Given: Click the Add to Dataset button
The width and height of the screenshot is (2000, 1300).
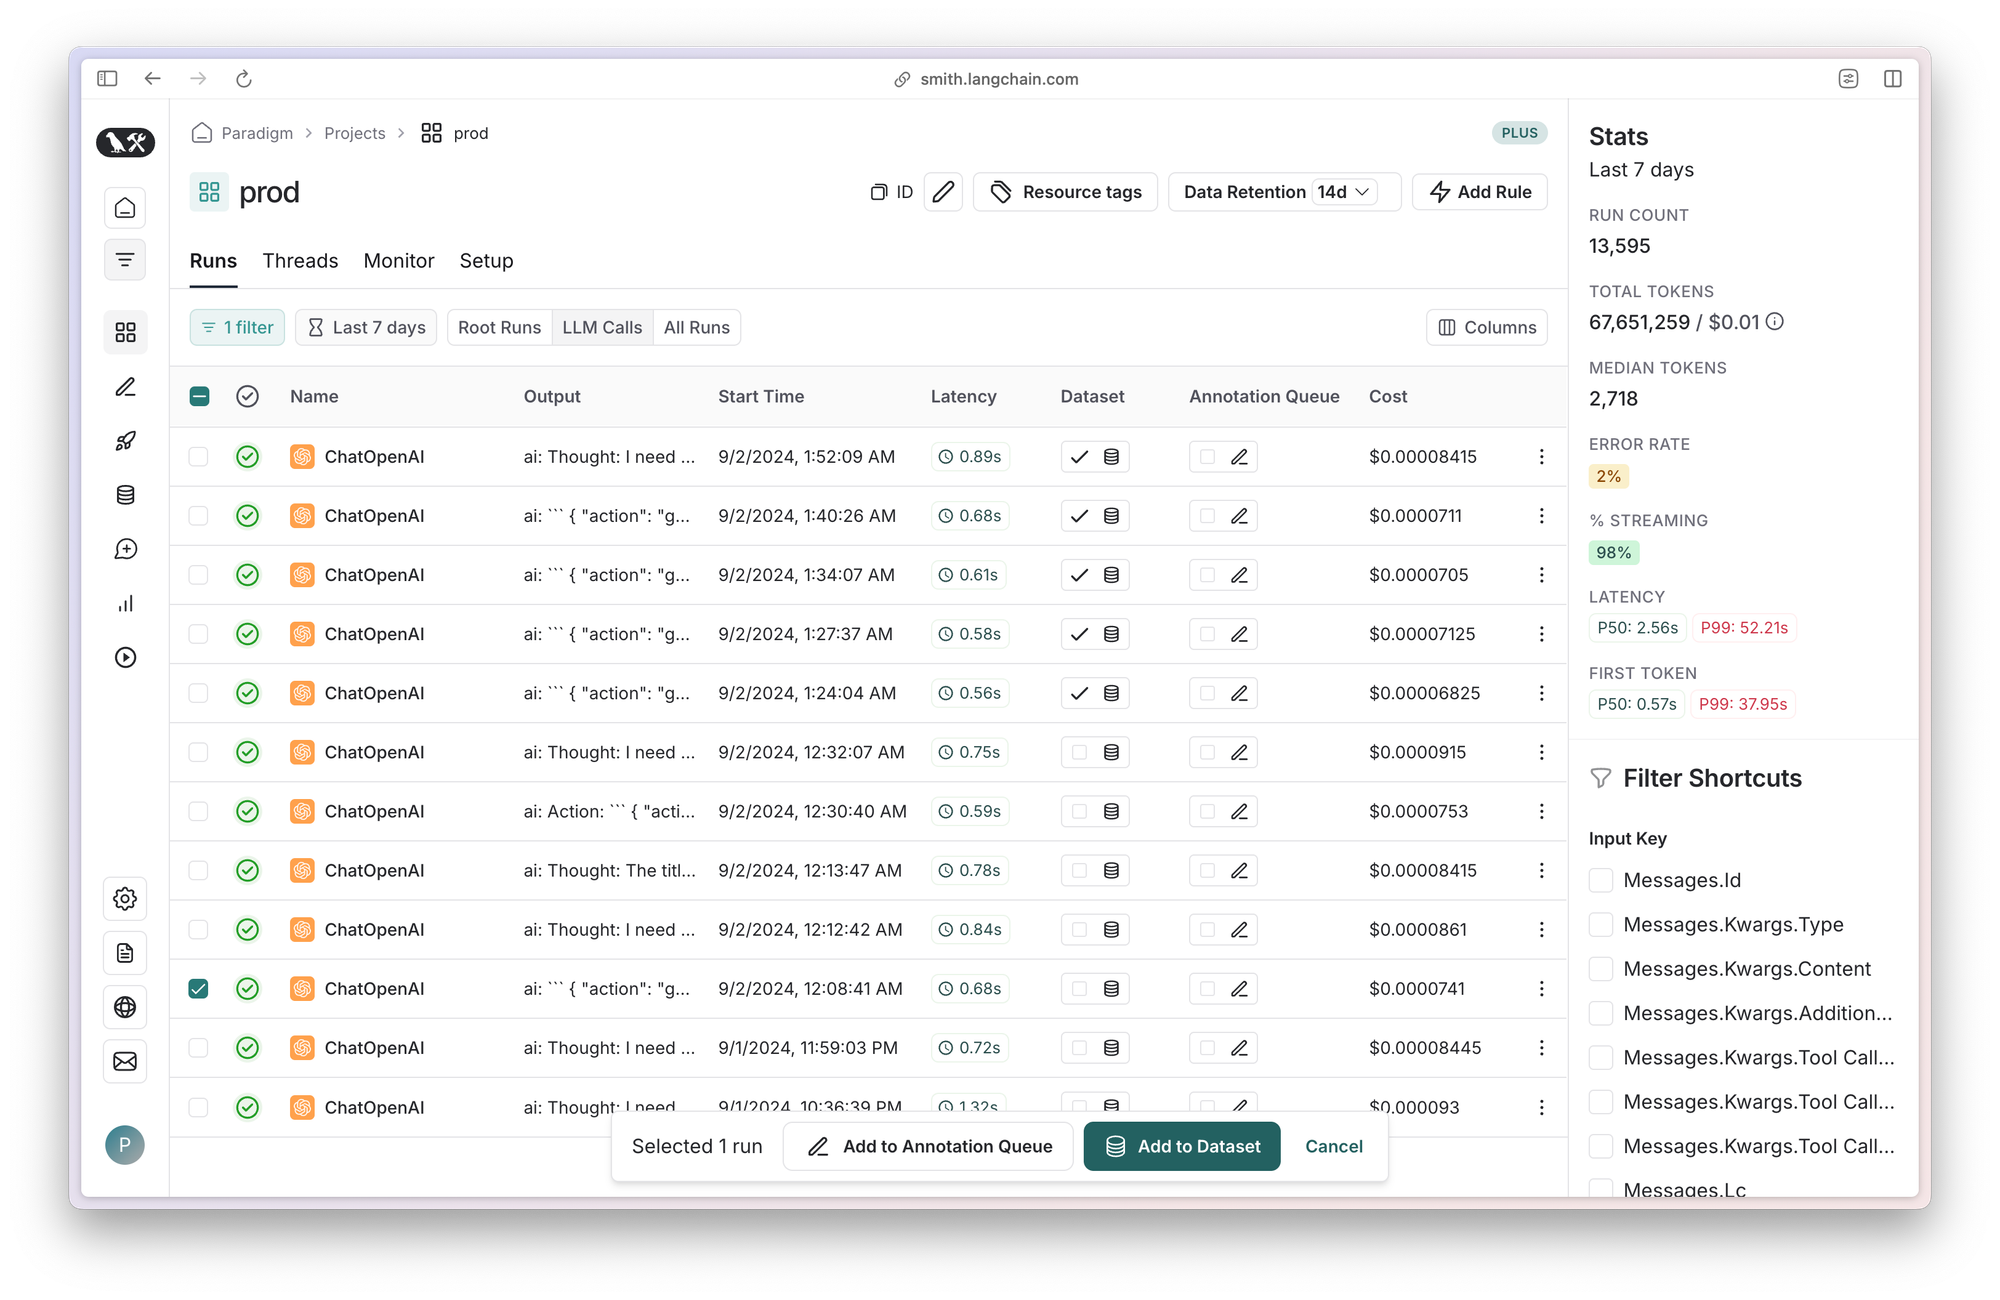Looking at the screenshot, I should point(1182,1147).
